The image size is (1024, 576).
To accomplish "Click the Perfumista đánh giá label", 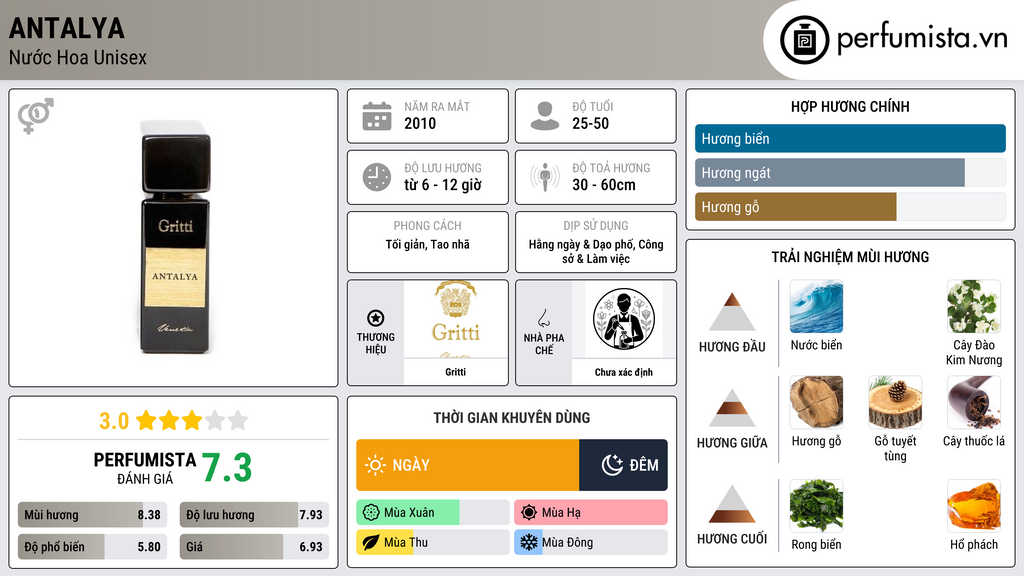I will tap(145, 468).
